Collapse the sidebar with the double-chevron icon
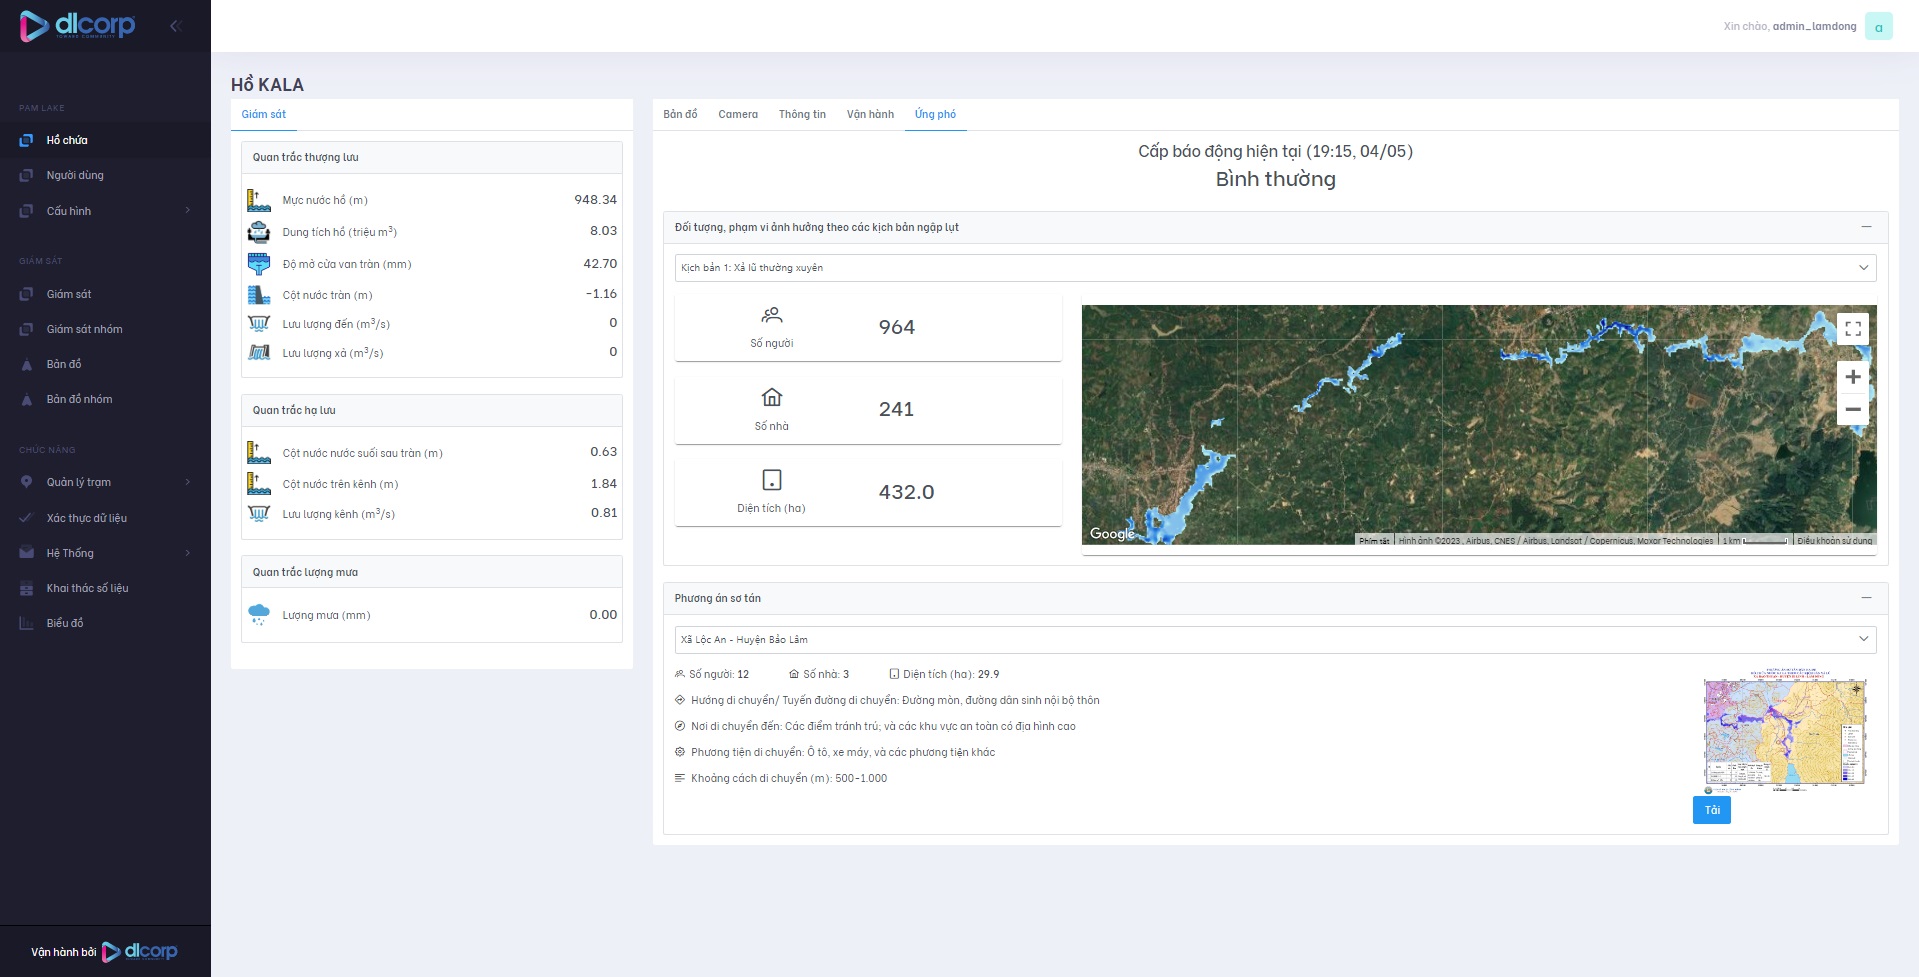The image size is (1919, 977). coord(176,26)
